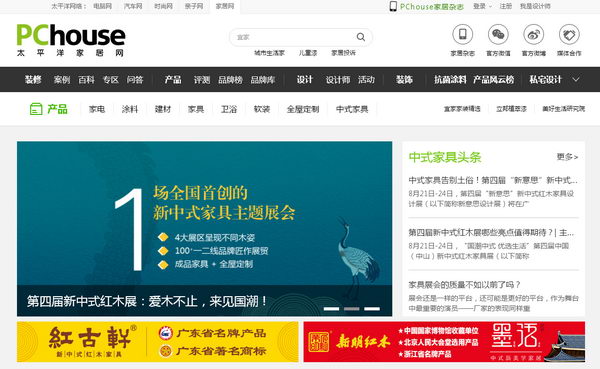Open 私宅设计 in the main navigation

coord(546,80)
